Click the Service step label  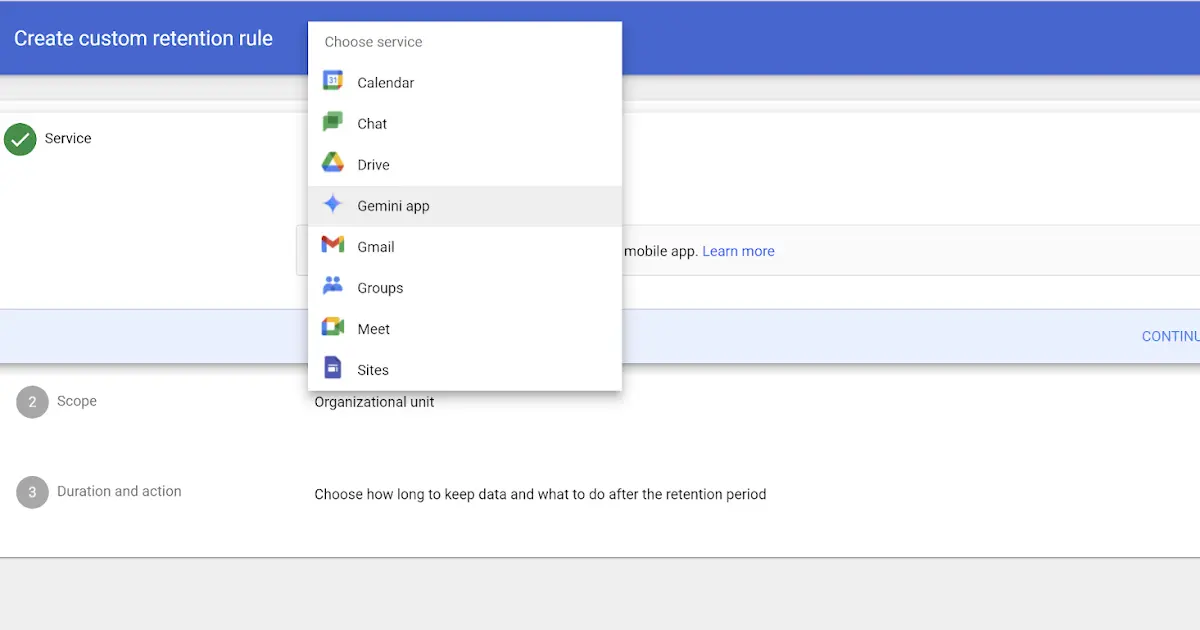coord(68,138)
